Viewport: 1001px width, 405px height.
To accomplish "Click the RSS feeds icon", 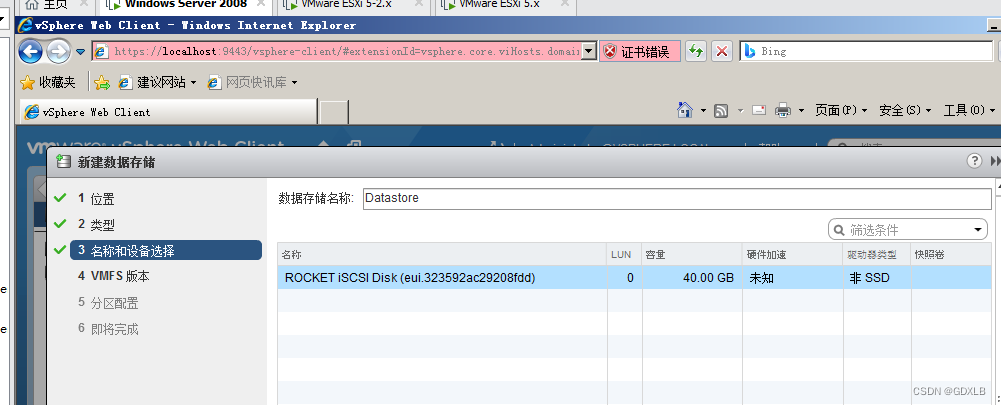I will click(x=721, y=111).
